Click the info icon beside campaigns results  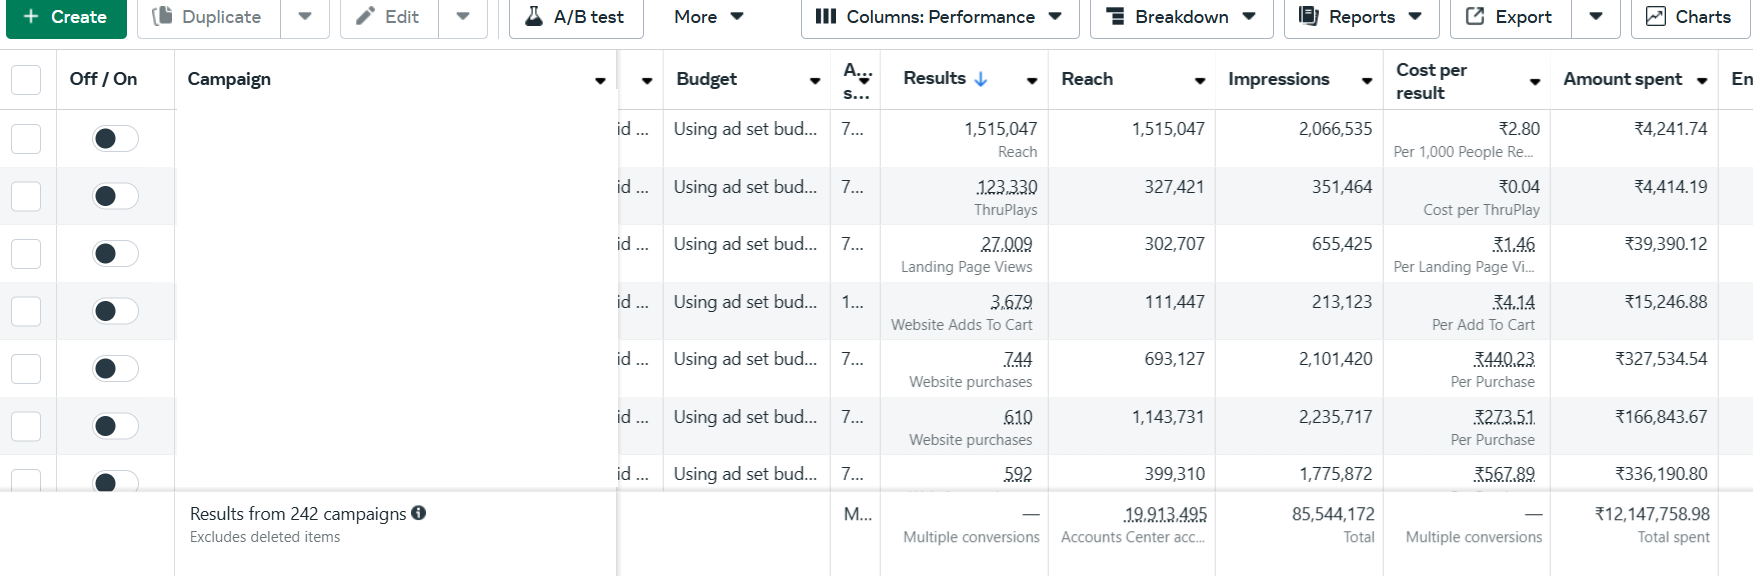(x=418, y=513)
